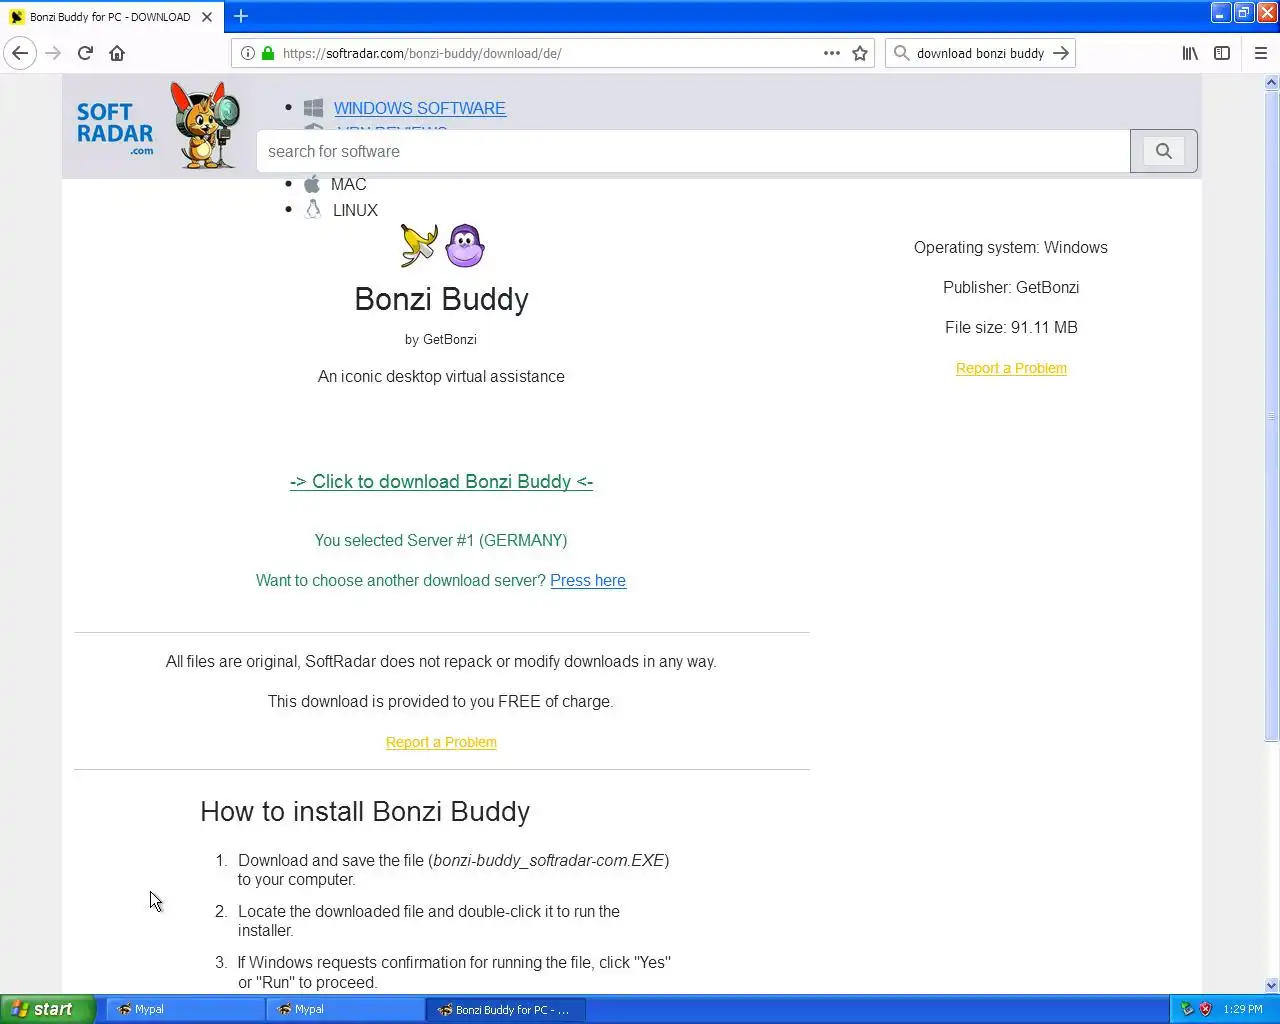Click to download Bonzi Buddy link
This screenshot has height=1024, width=1280.
(x=441, y=481)
